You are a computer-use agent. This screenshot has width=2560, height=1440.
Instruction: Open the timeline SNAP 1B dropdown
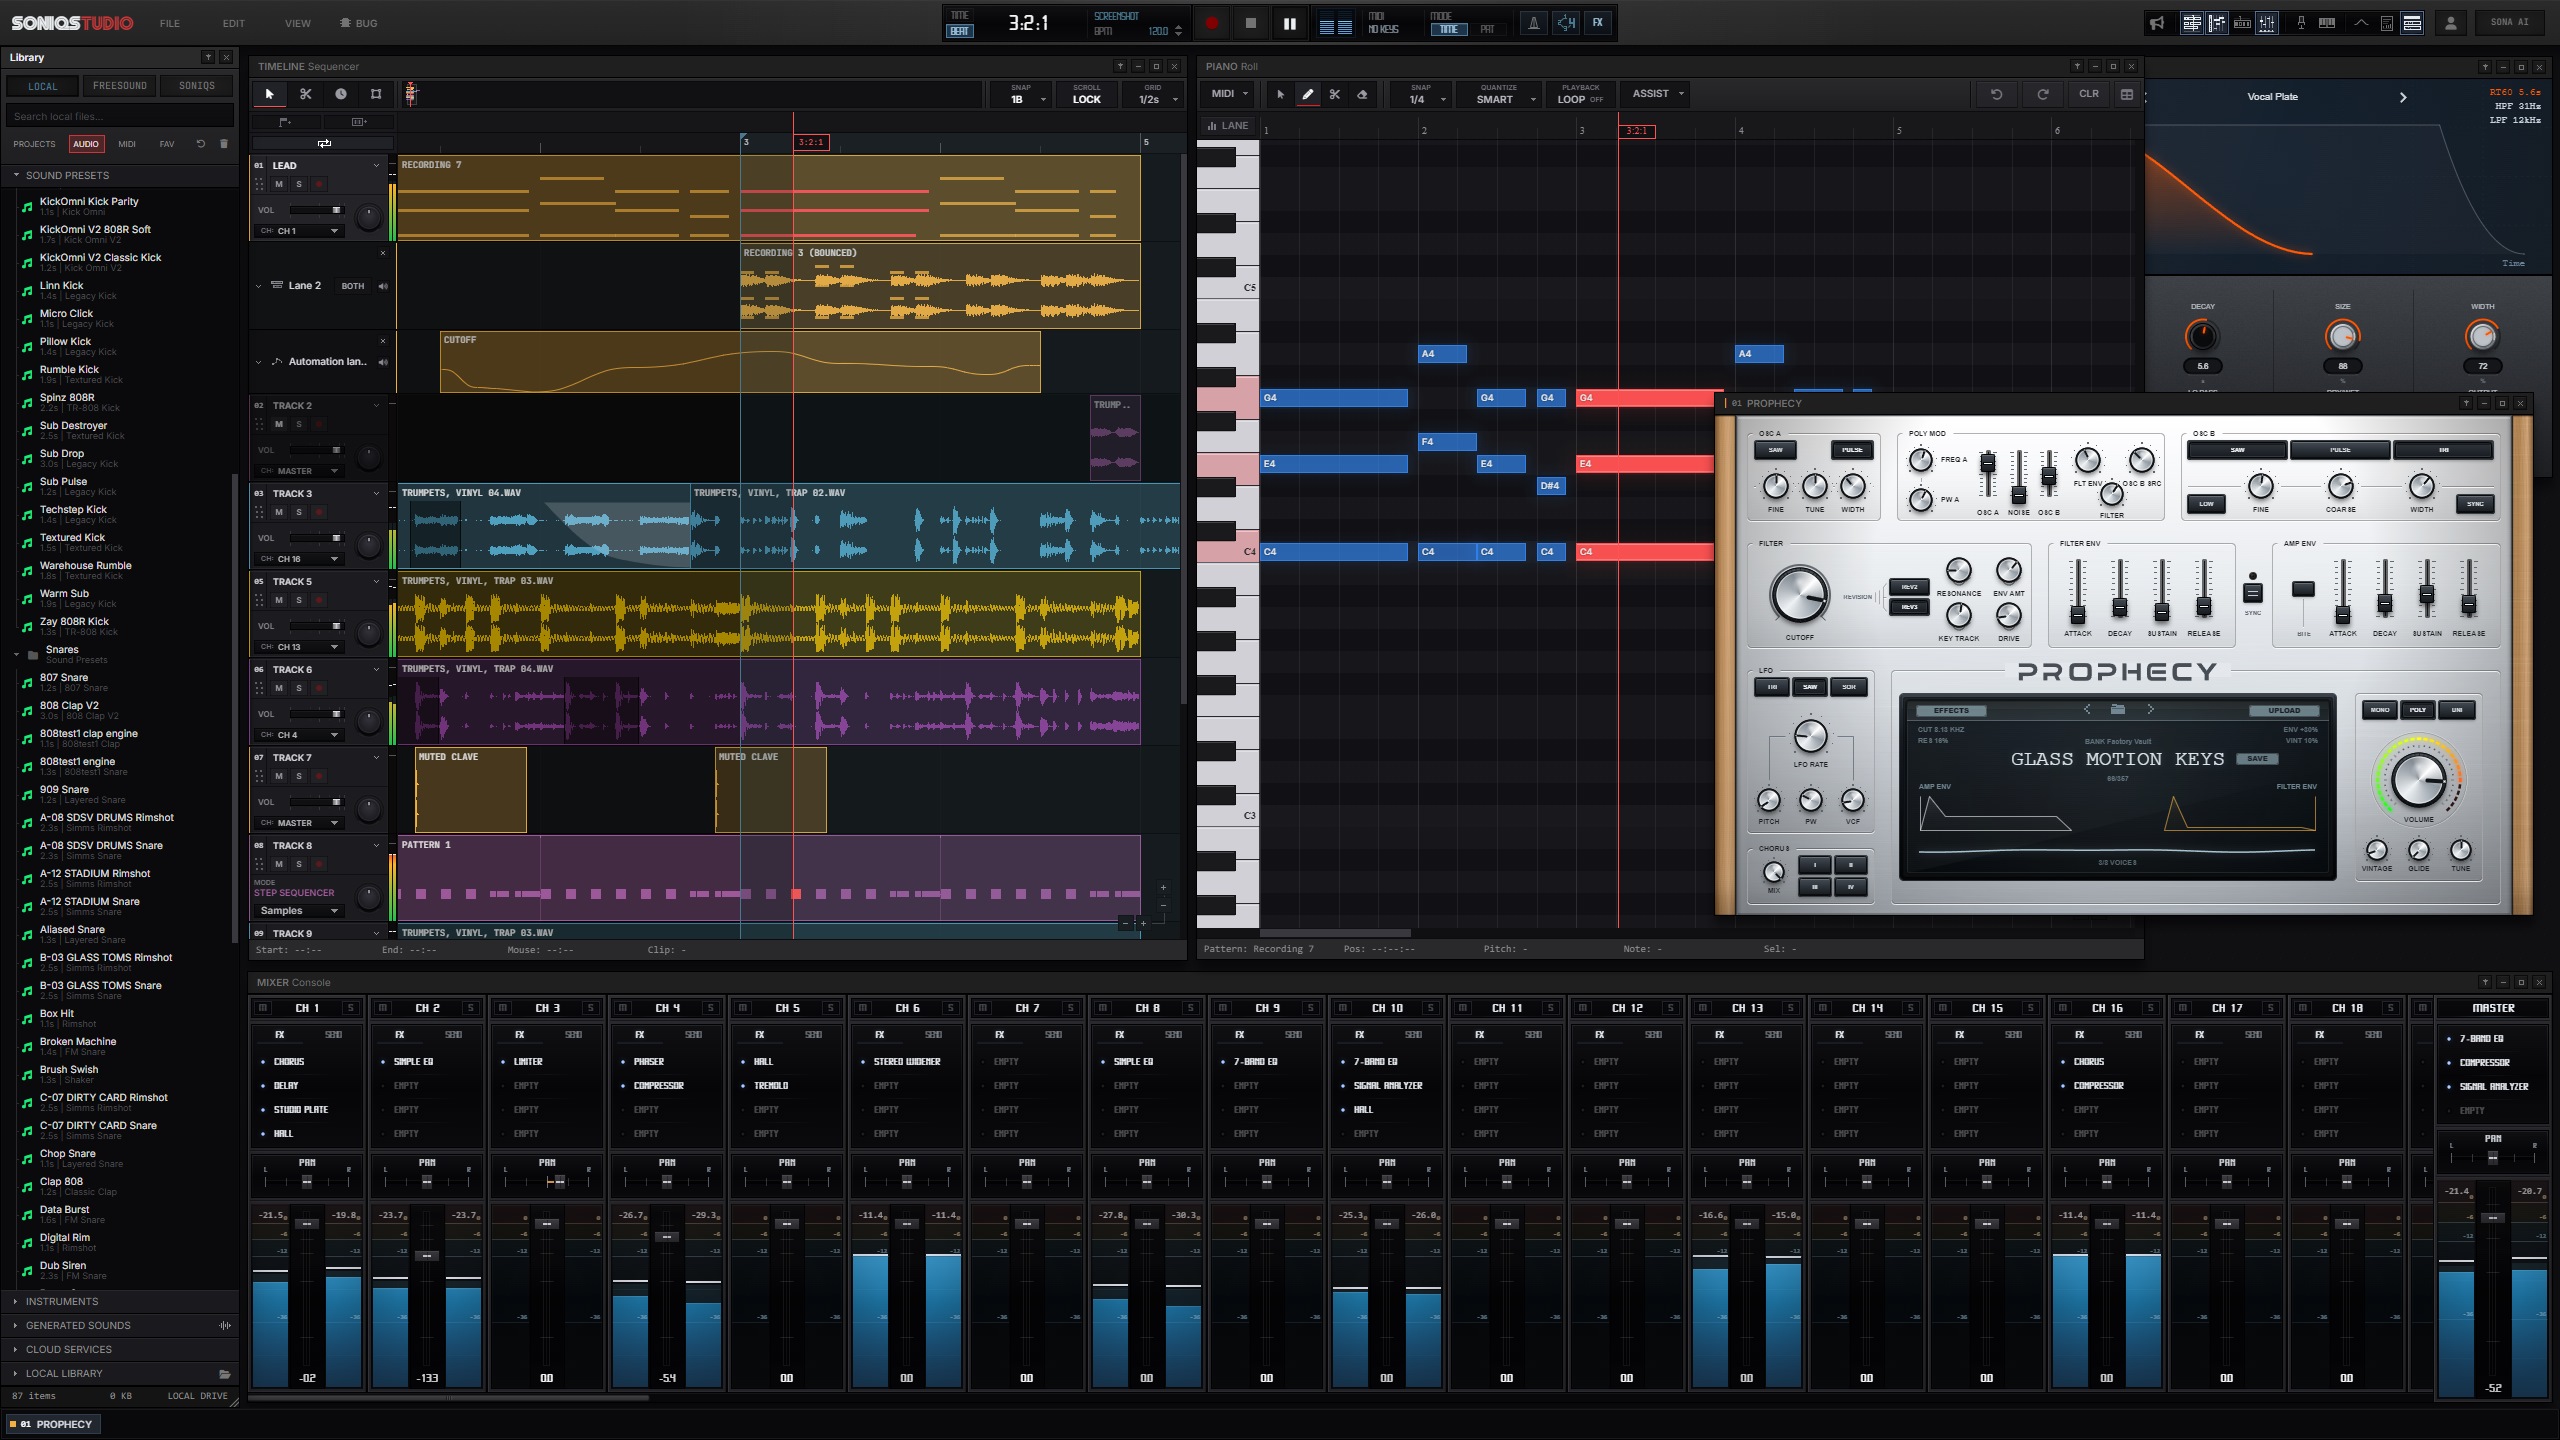(1020, 94)
